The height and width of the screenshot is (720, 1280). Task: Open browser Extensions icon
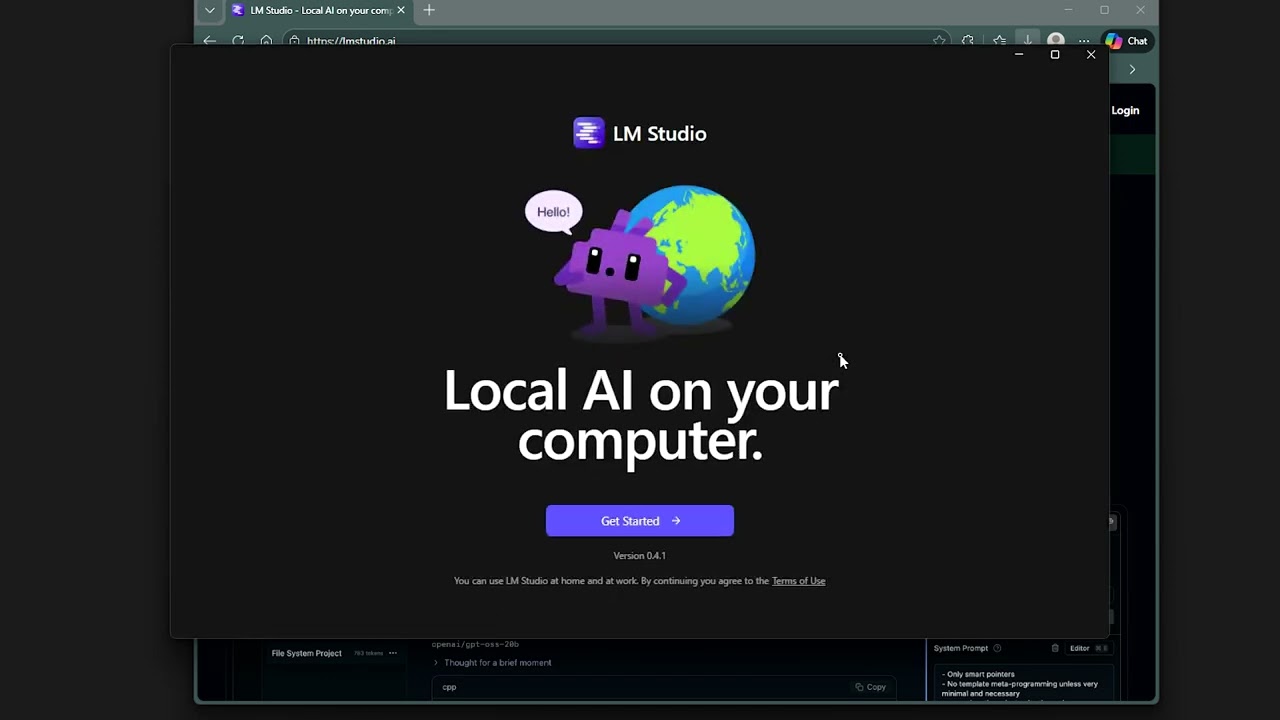[x=968, y=41]
